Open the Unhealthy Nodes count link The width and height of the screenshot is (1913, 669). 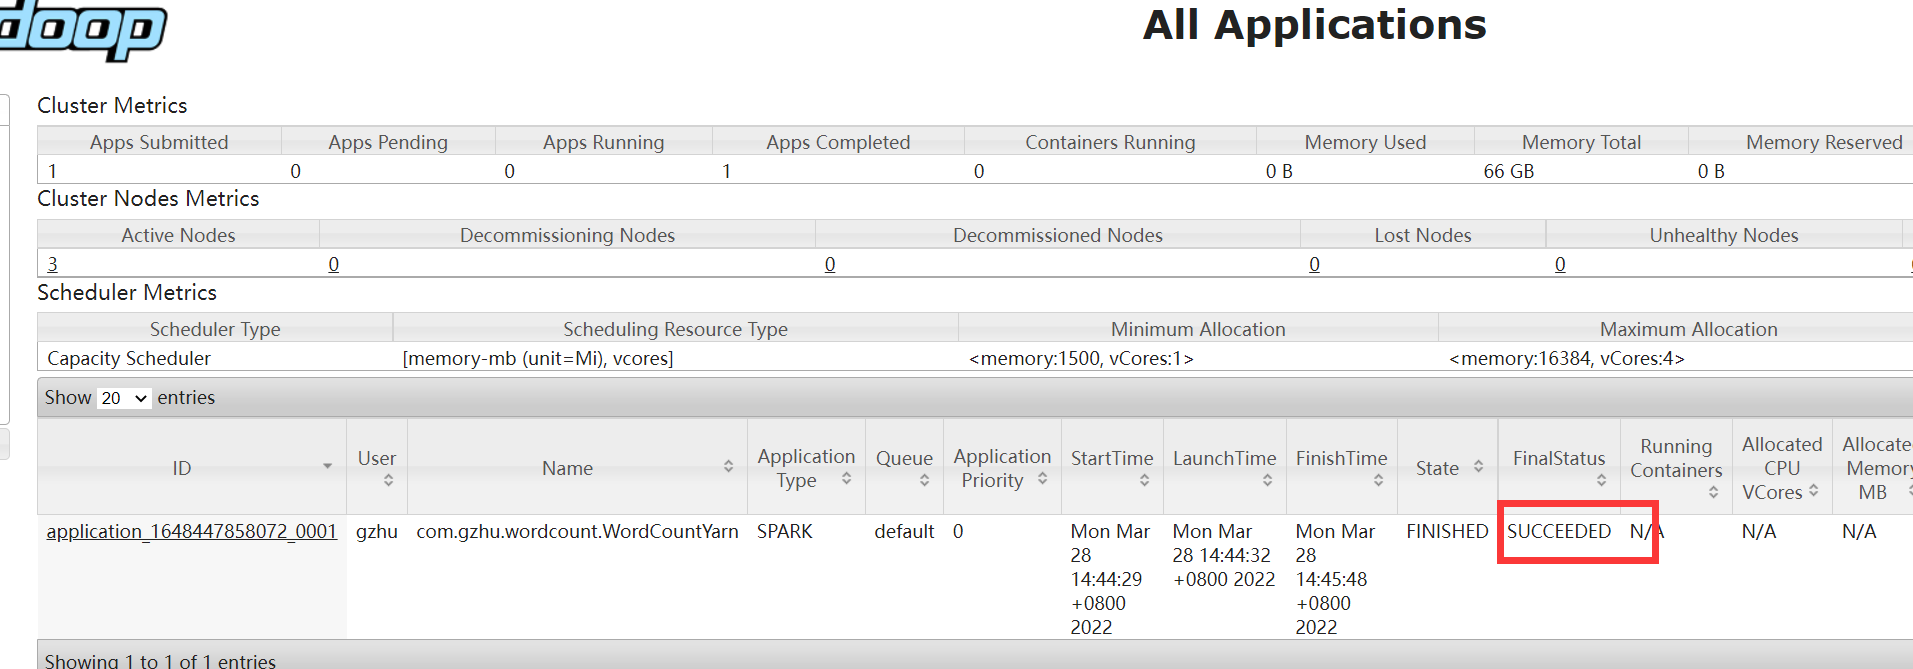click(x=1560, y=264)
